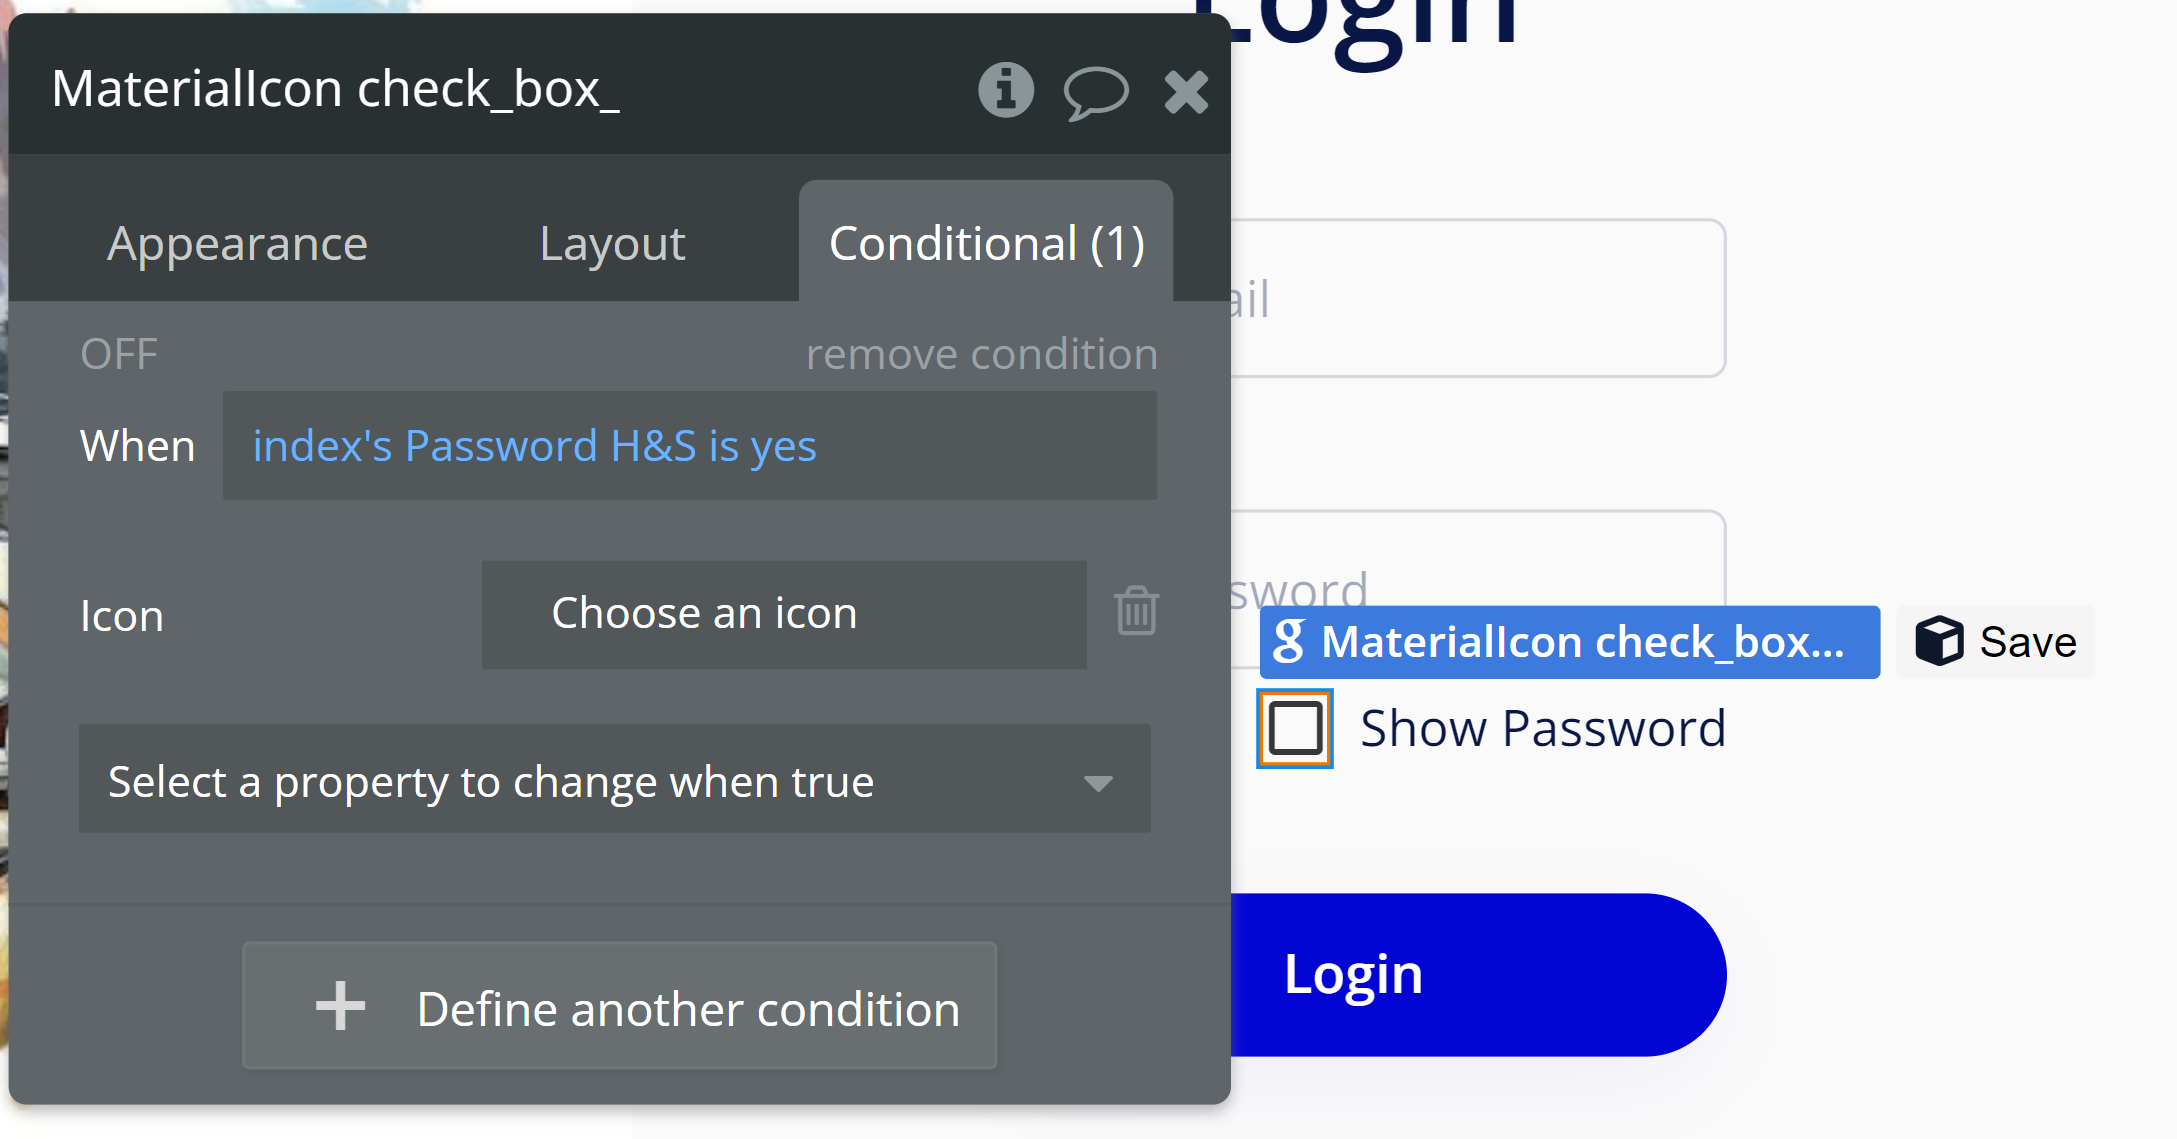Open the comments speech bubble icon
Viewport: 2177px width, 1139px height.
pyautogui.click(x=1096, y=93)
